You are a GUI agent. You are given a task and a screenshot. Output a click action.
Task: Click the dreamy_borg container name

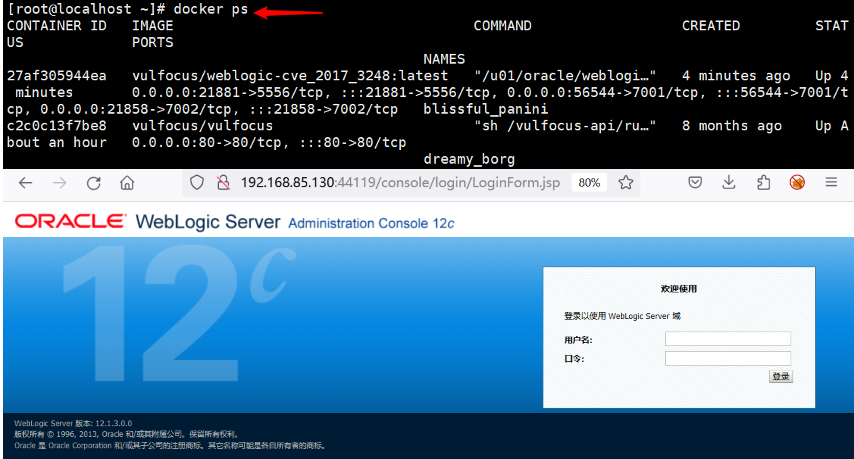[469, 160]
